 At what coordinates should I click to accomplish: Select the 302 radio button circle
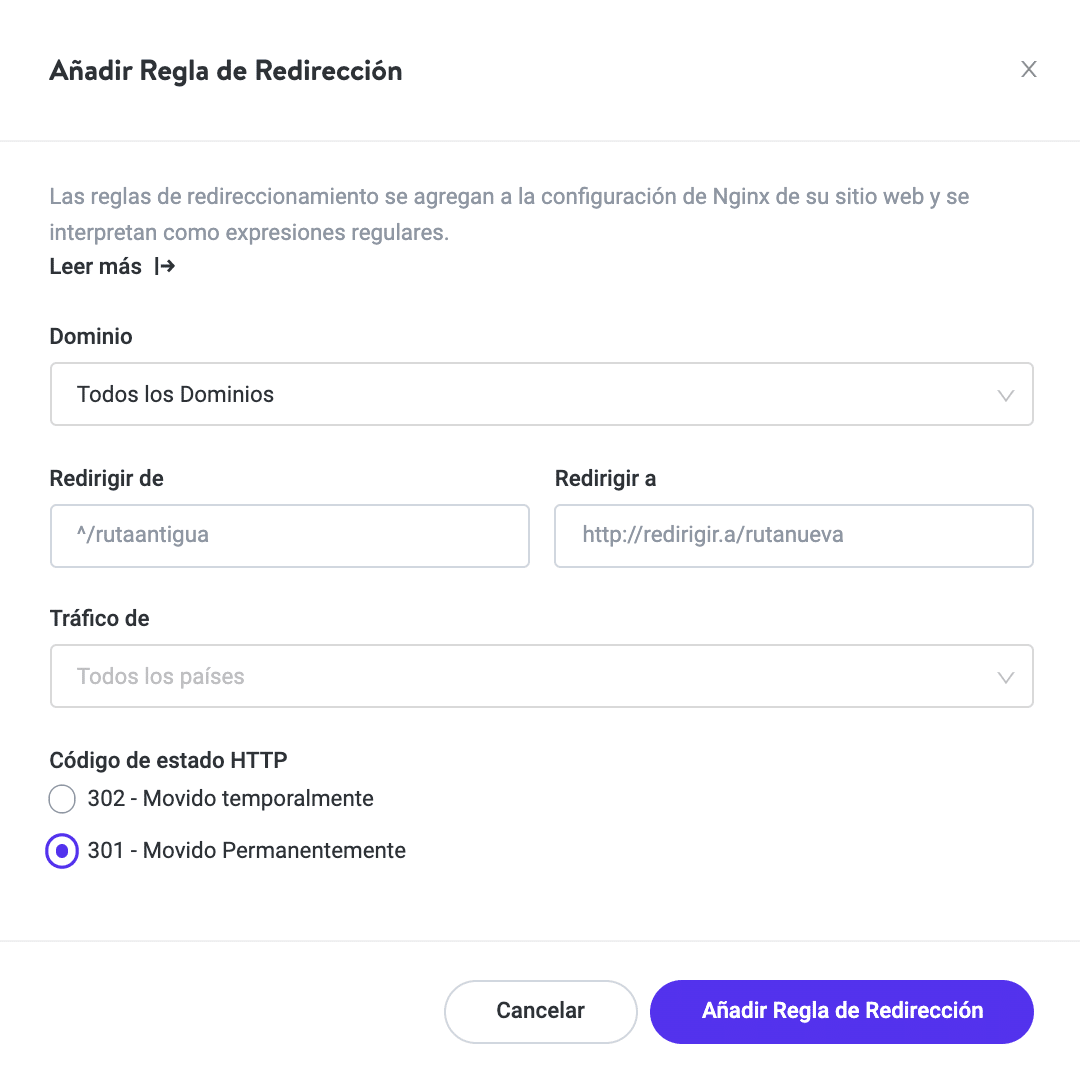pyautogui.click(x=62, y=799)
